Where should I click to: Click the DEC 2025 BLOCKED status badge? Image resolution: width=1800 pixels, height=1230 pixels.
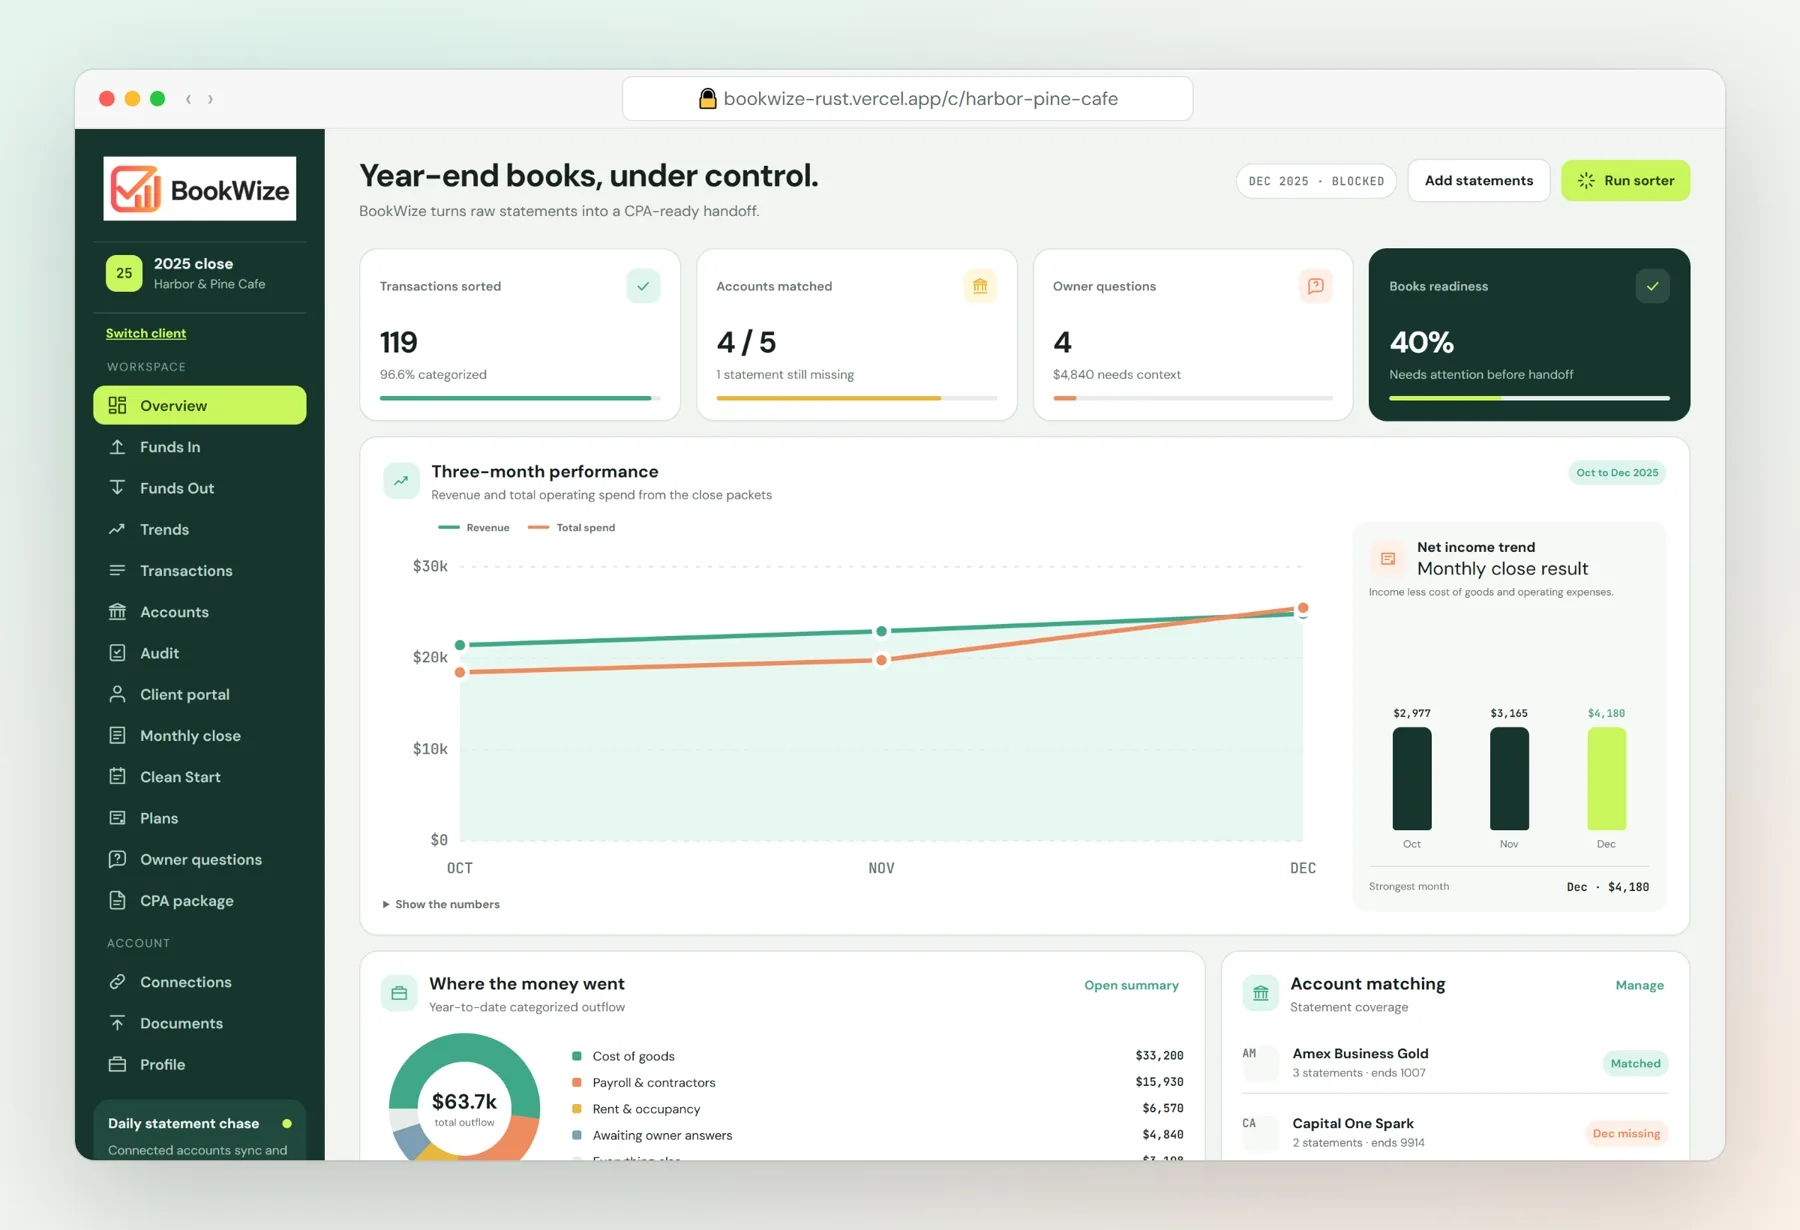pos(1316,181)
